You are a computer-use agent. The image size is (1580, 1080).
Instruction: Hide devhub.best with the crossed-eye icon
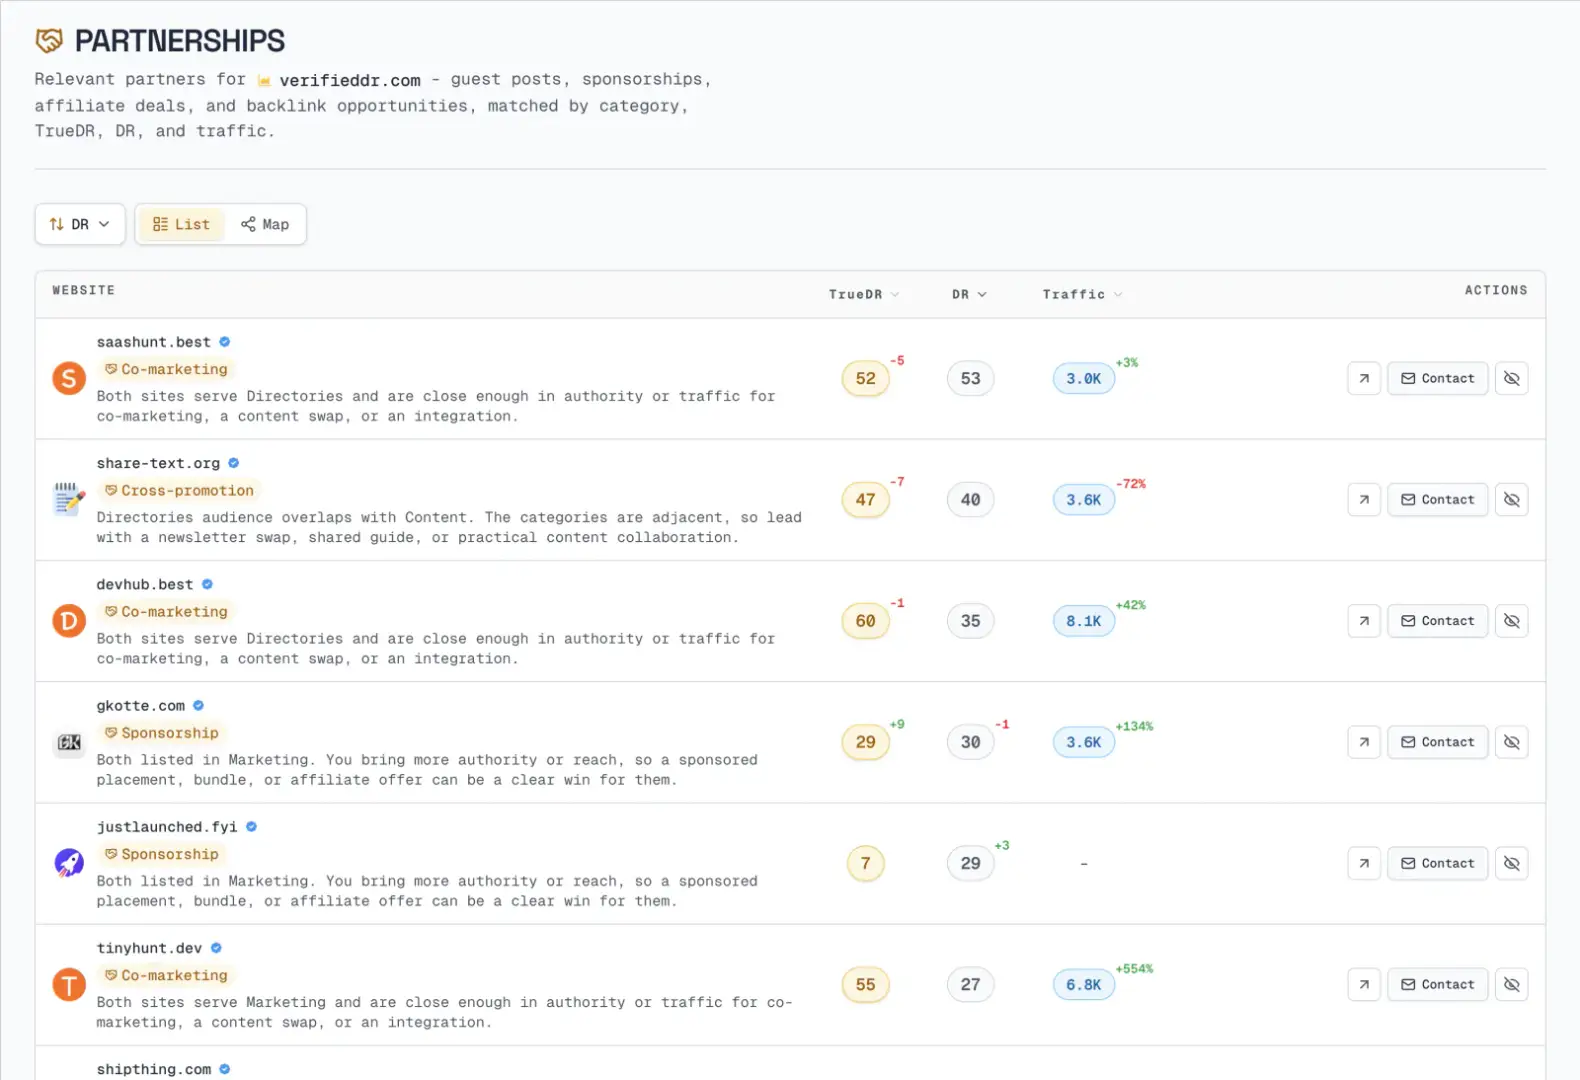coord(1511,620)
